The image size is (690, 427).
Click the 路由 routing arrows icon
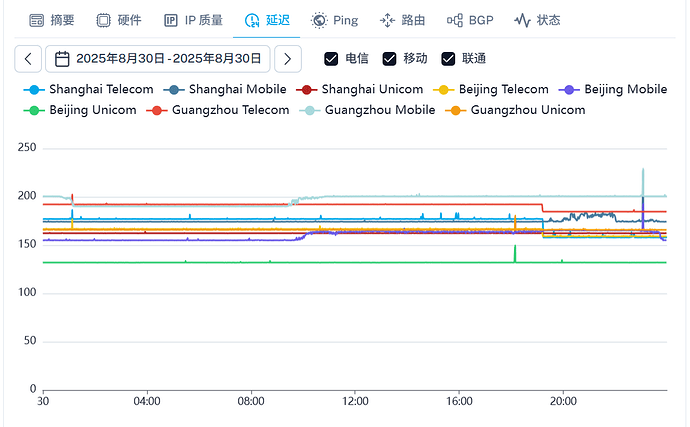click(387, 20)
